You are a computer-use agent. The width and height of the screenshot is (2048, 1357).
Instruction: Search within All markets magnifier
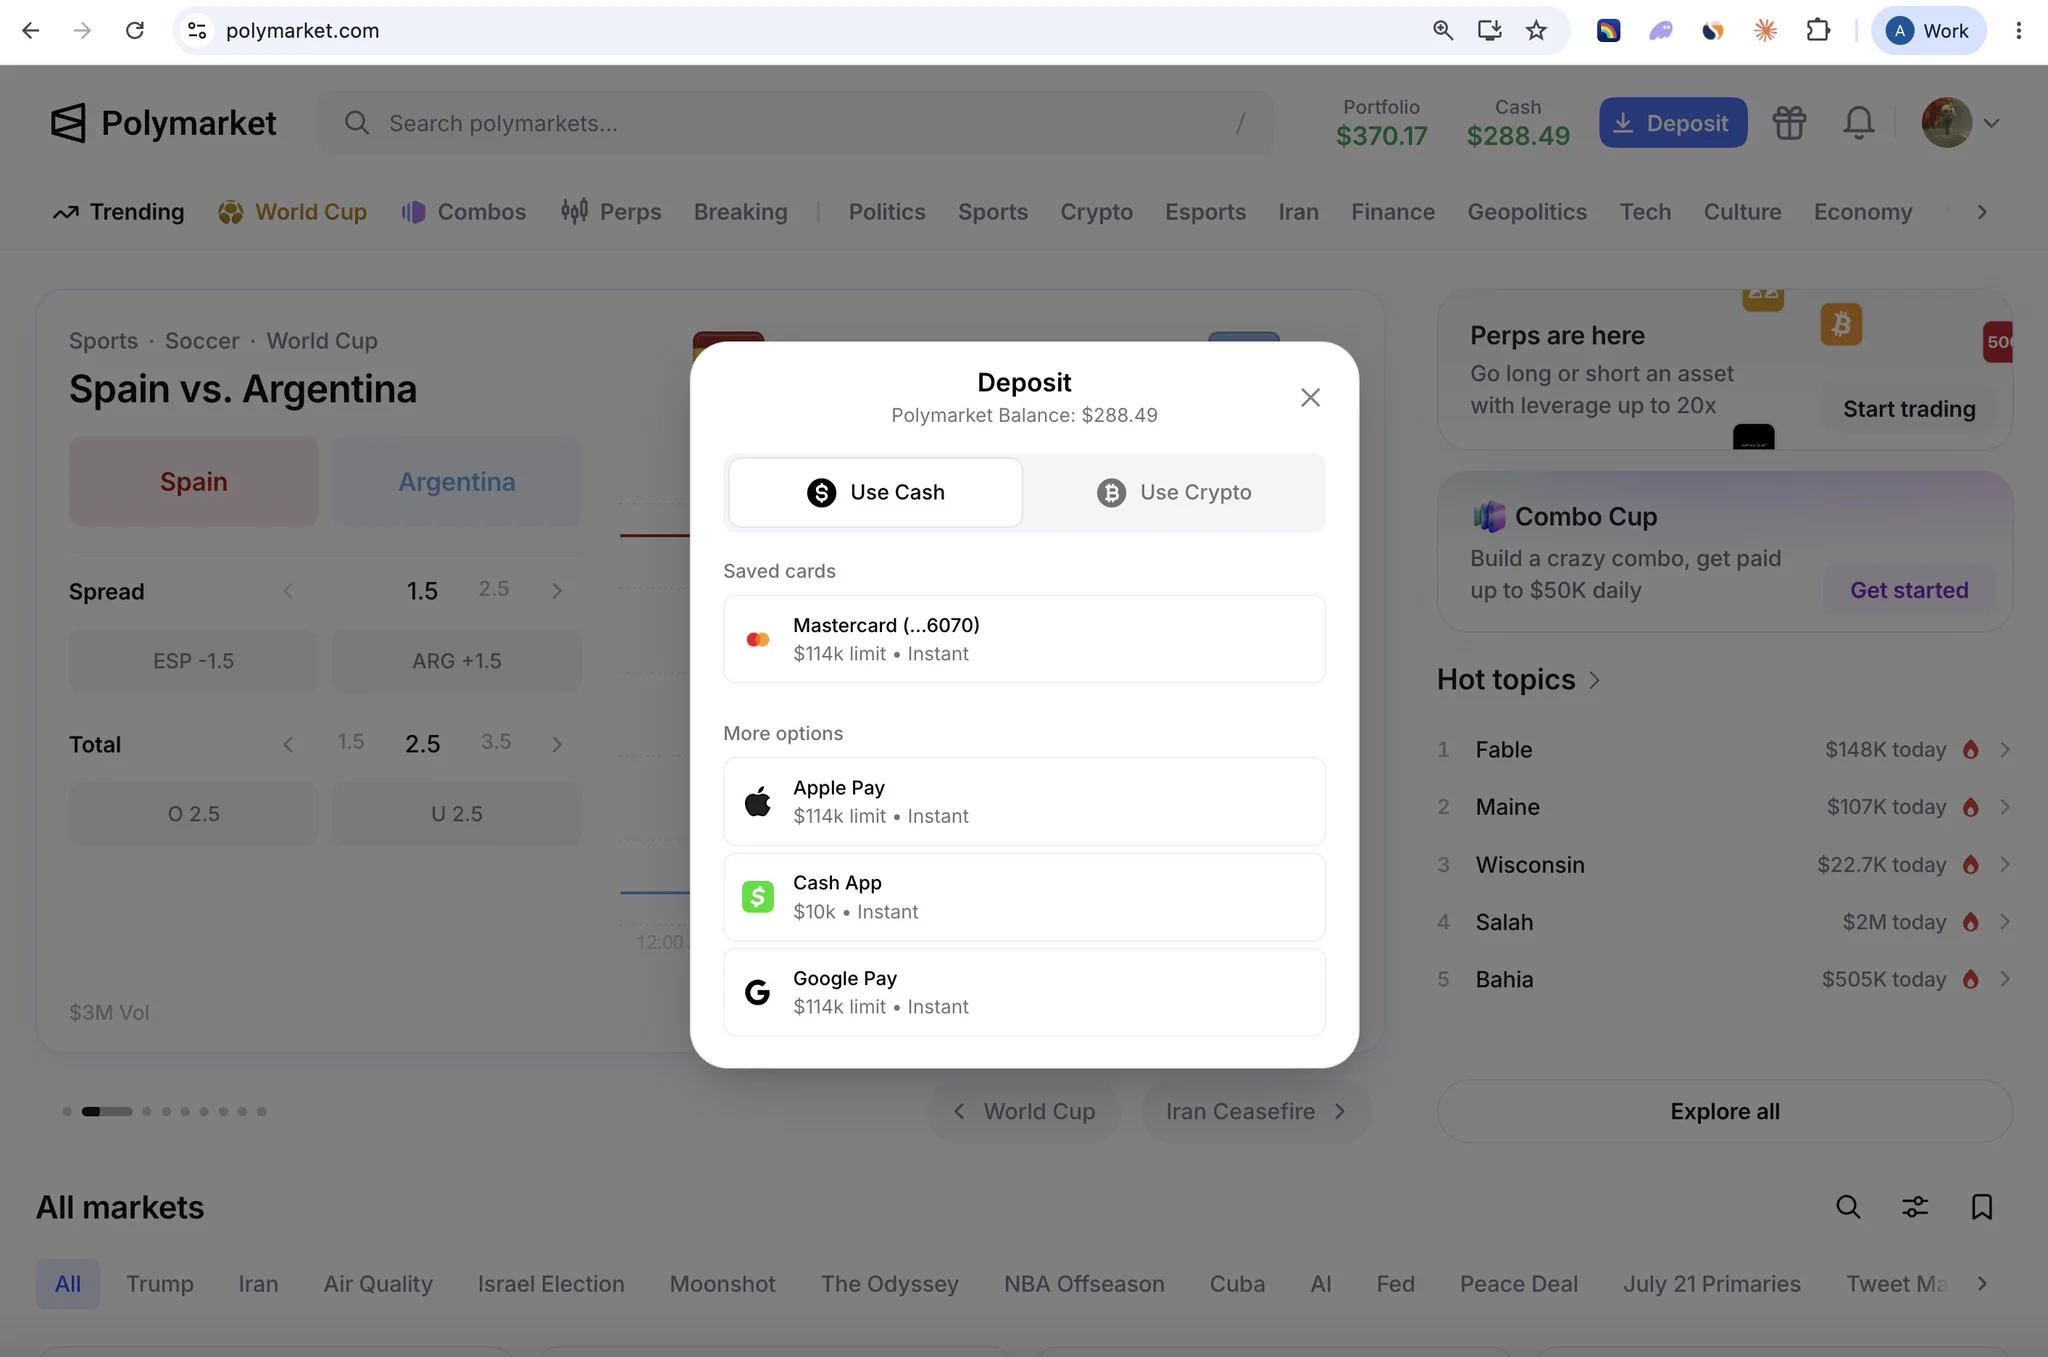pyautogui.click(x=1848, y=1207)
